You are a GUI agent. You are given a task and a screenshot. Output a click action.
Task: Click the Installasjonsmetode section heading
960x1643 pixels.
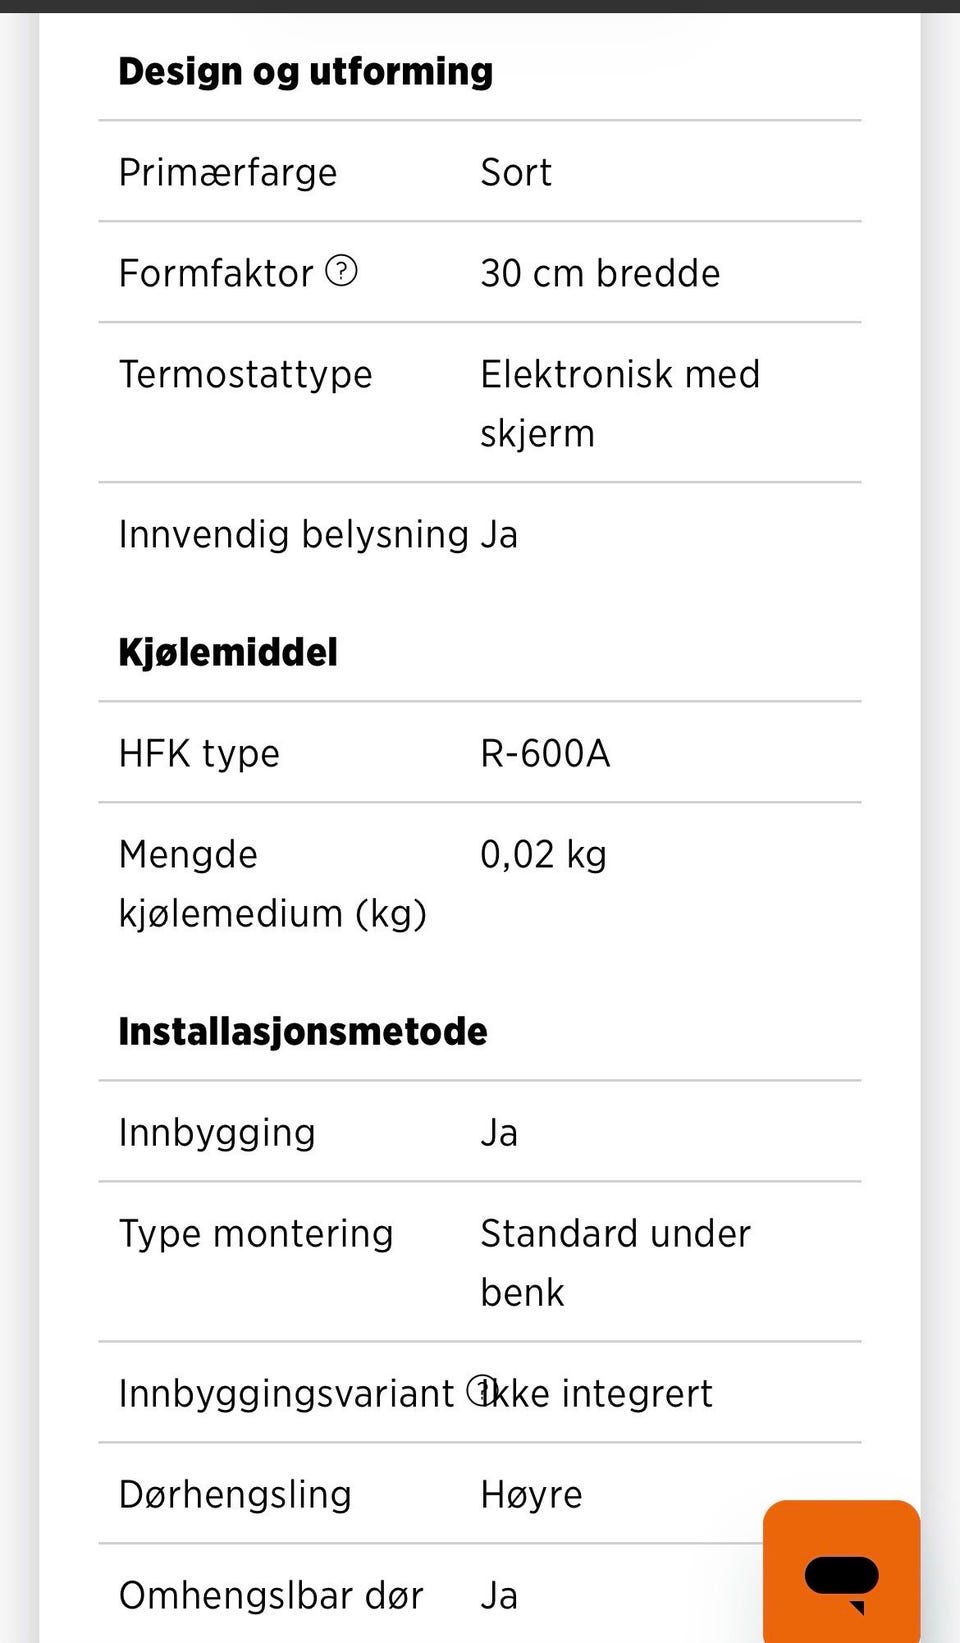click(303, 1031)
